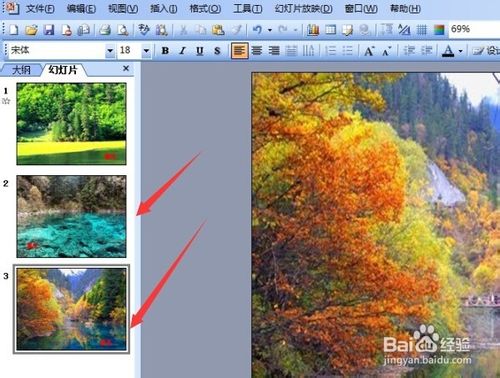Click the 69% zoom level box
Screen dimensions: 500x378
click(x=474, y=29)
